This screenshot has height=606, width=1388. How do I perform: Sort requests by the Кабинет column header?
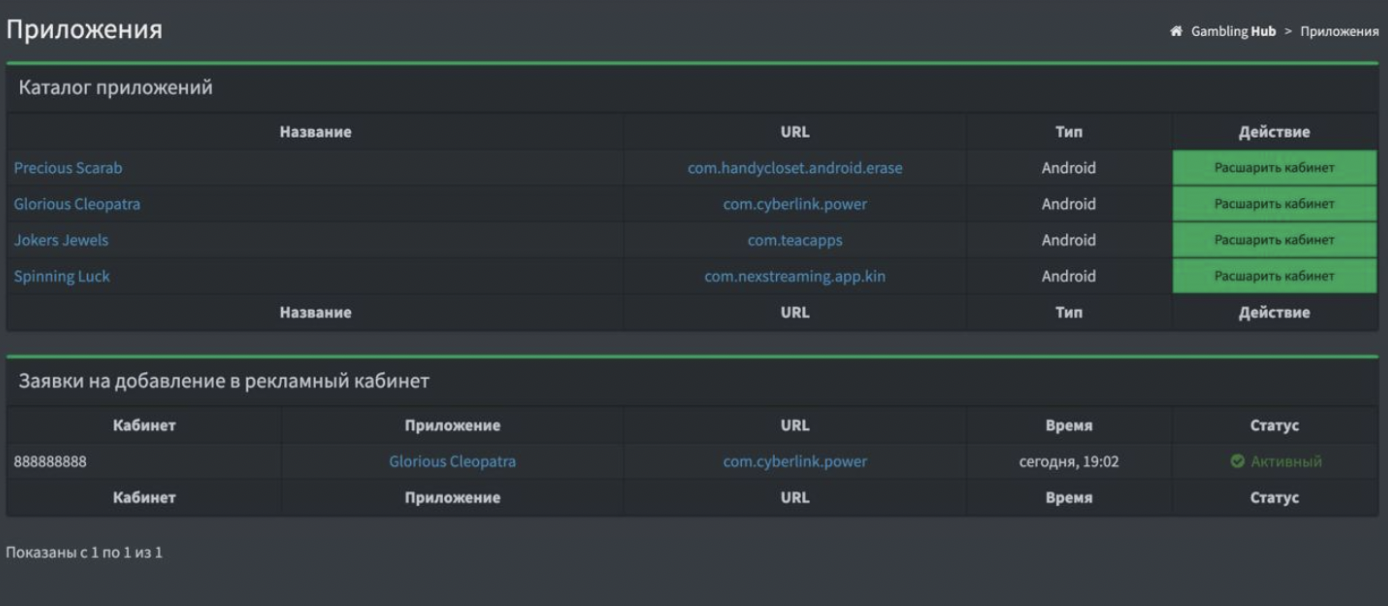(x=144, y=425)
